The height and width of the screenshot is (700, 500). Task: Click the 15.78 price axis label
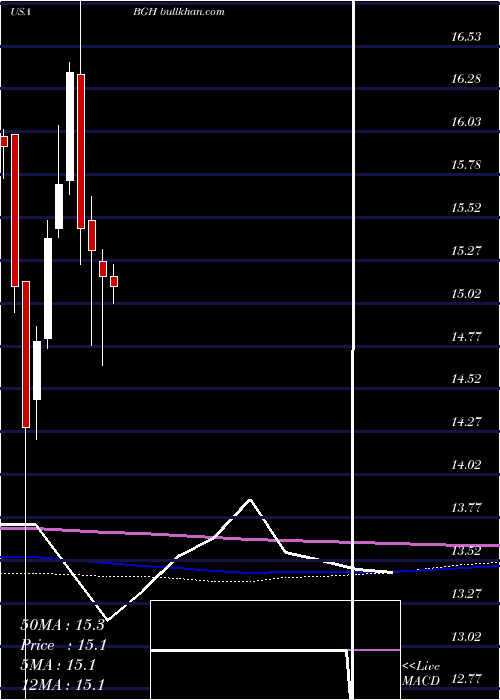pos(466,165)
